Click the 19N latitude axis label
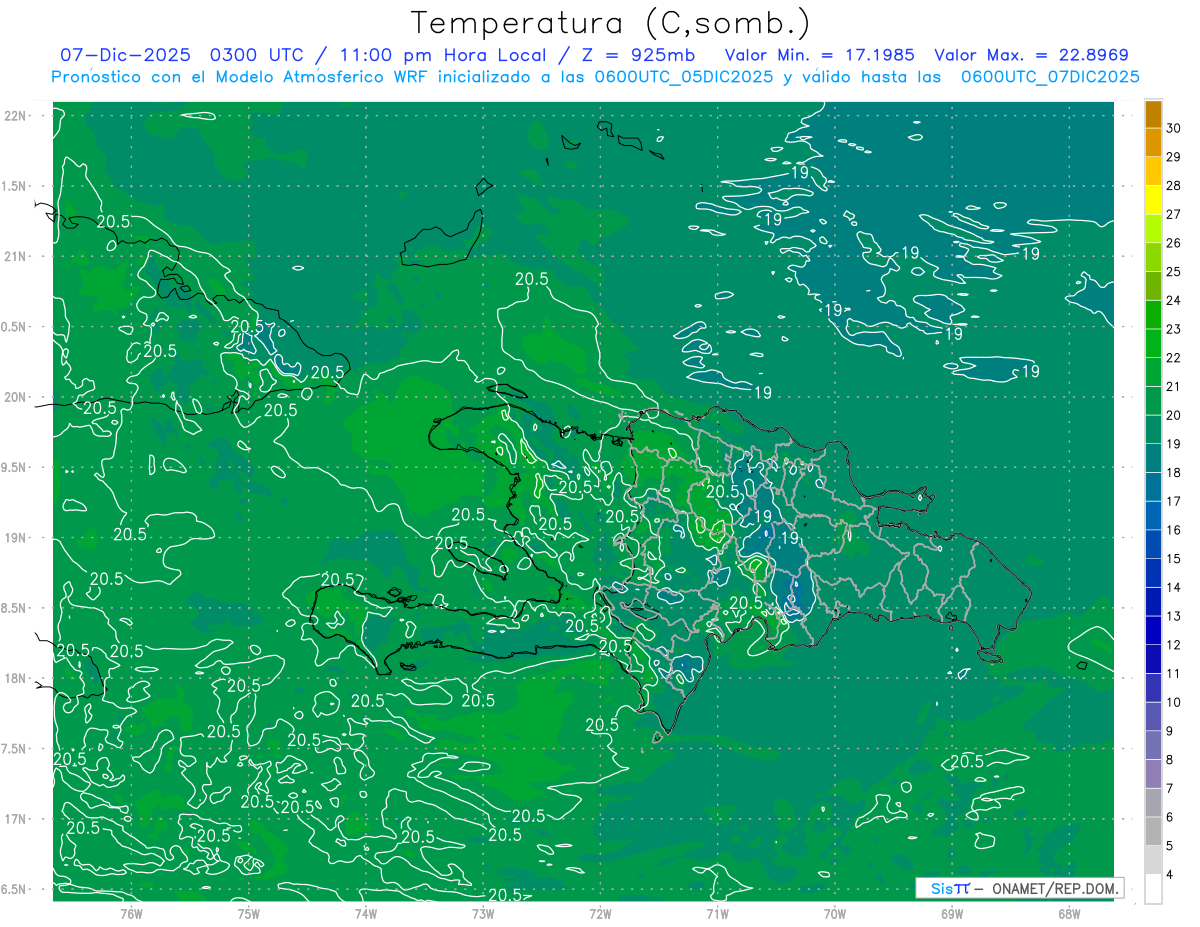The image size is (1200, 927). [x=17, y=538]
